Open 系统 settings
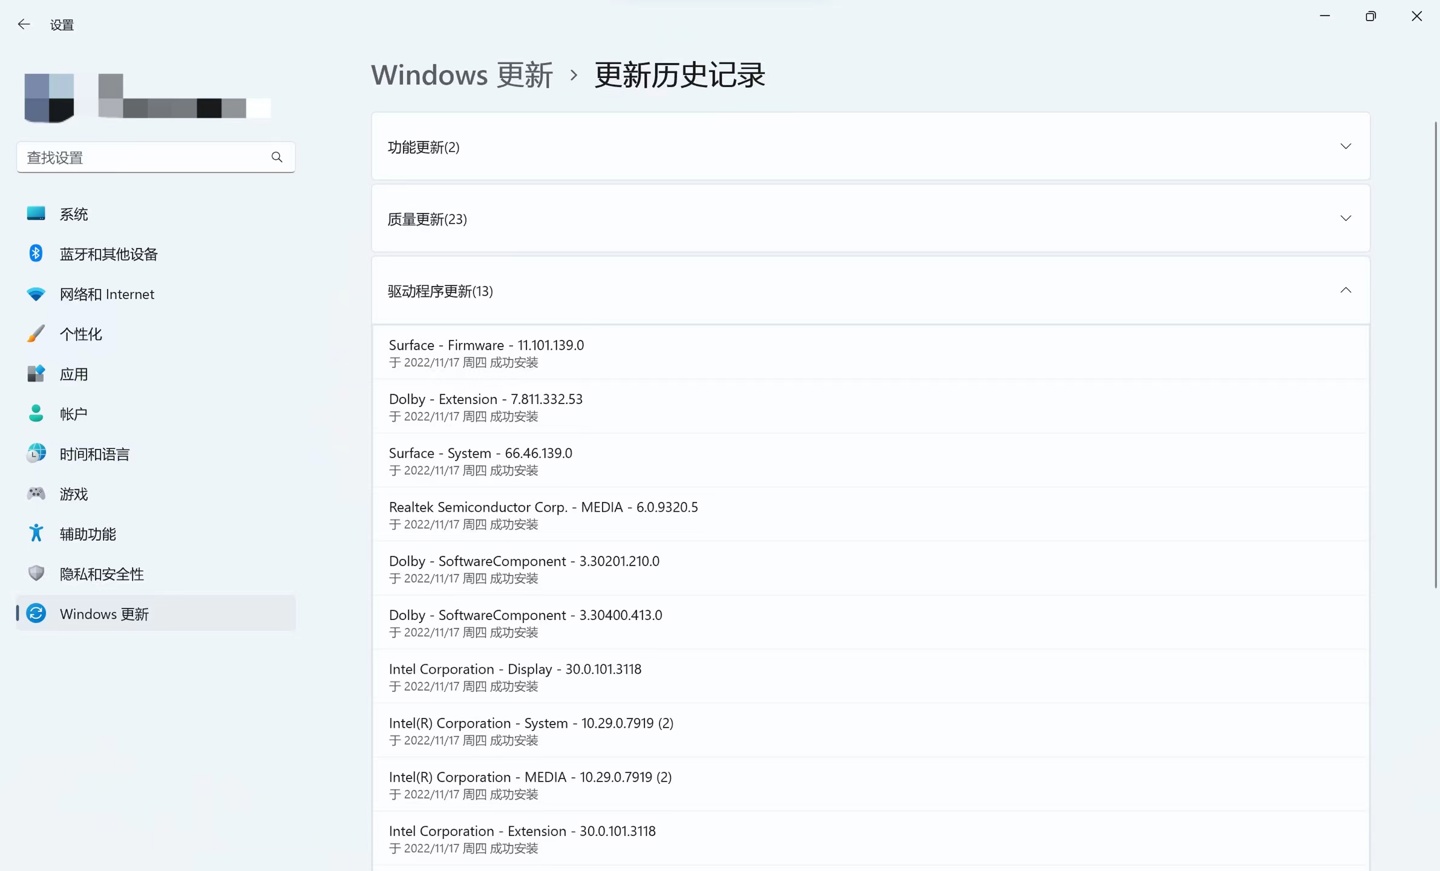1440x871 pixels. tap(156, 214)
